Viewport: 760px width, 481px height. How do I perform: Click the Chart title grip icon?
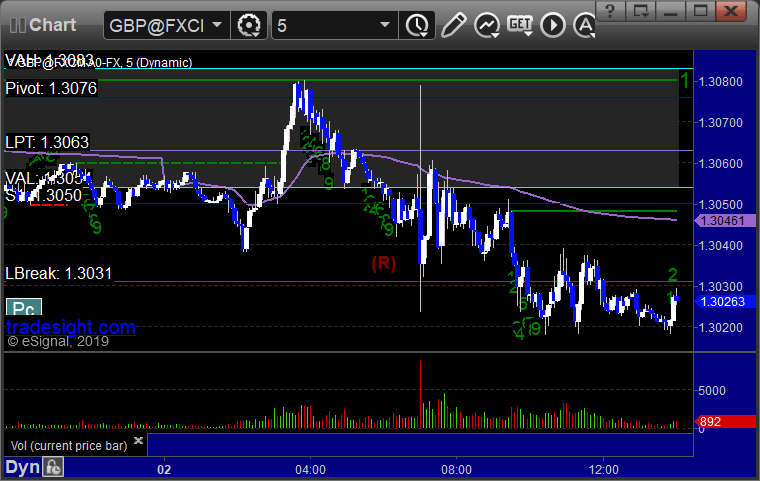pos(18,25)
